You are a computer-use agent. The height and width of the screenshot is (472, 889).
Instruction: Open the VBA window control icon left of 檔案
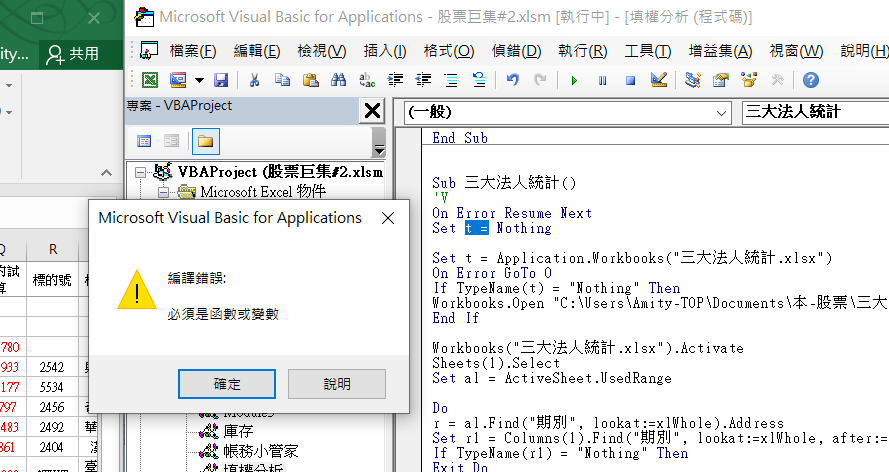(x=149, y=50)
